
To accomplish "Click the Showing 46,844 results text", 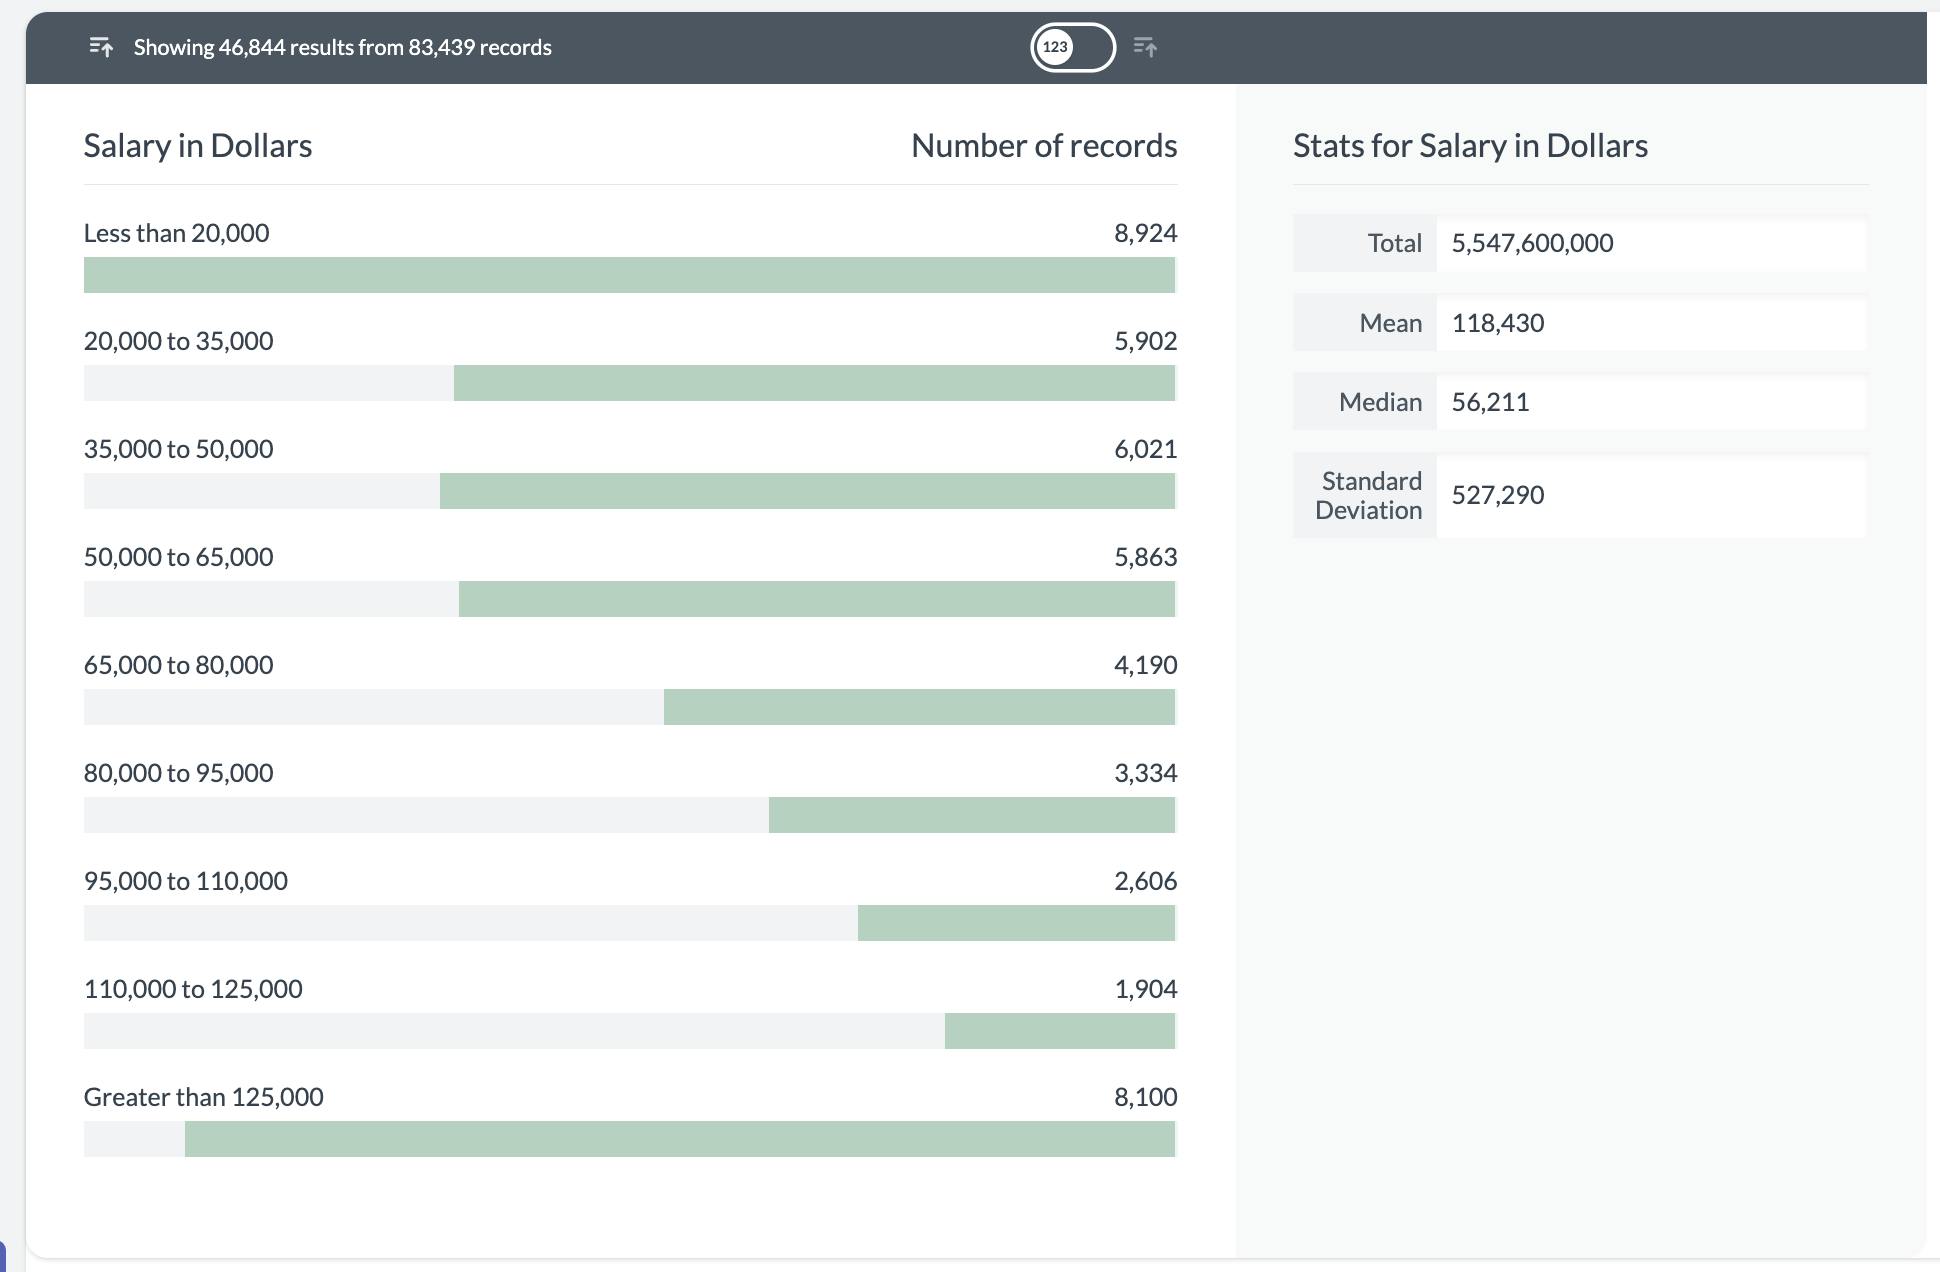I will pyautogui.click(x=342, y=46).
